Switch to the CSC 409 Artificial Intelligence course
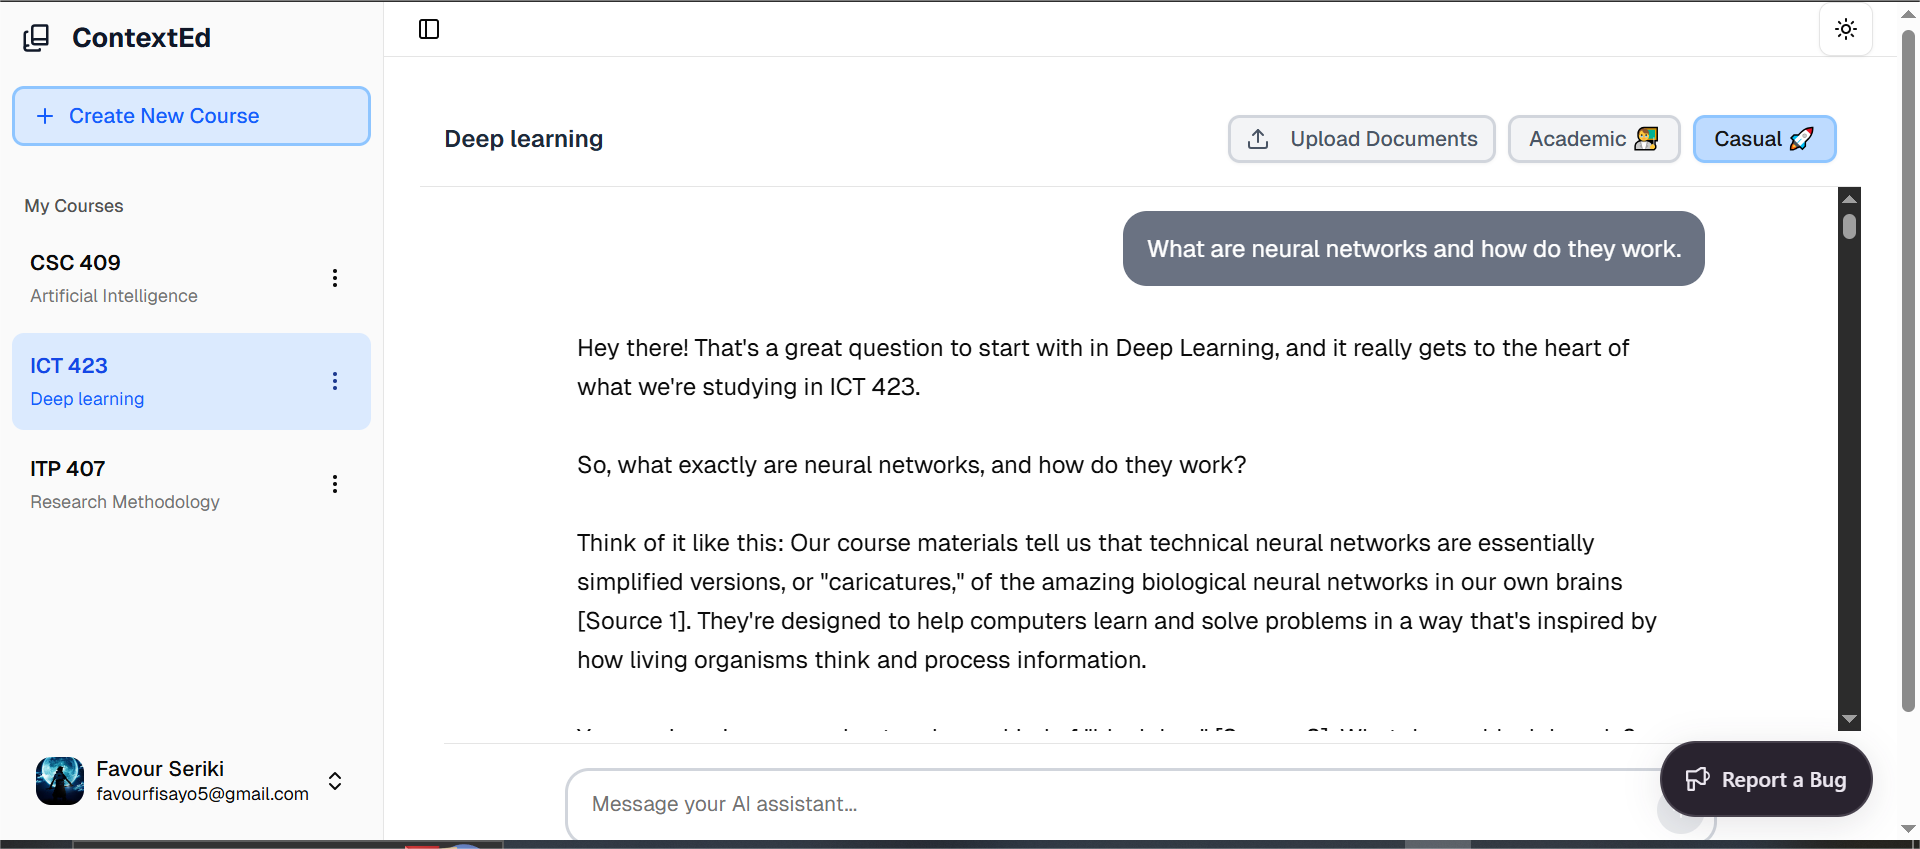 [x=150, y=277]
